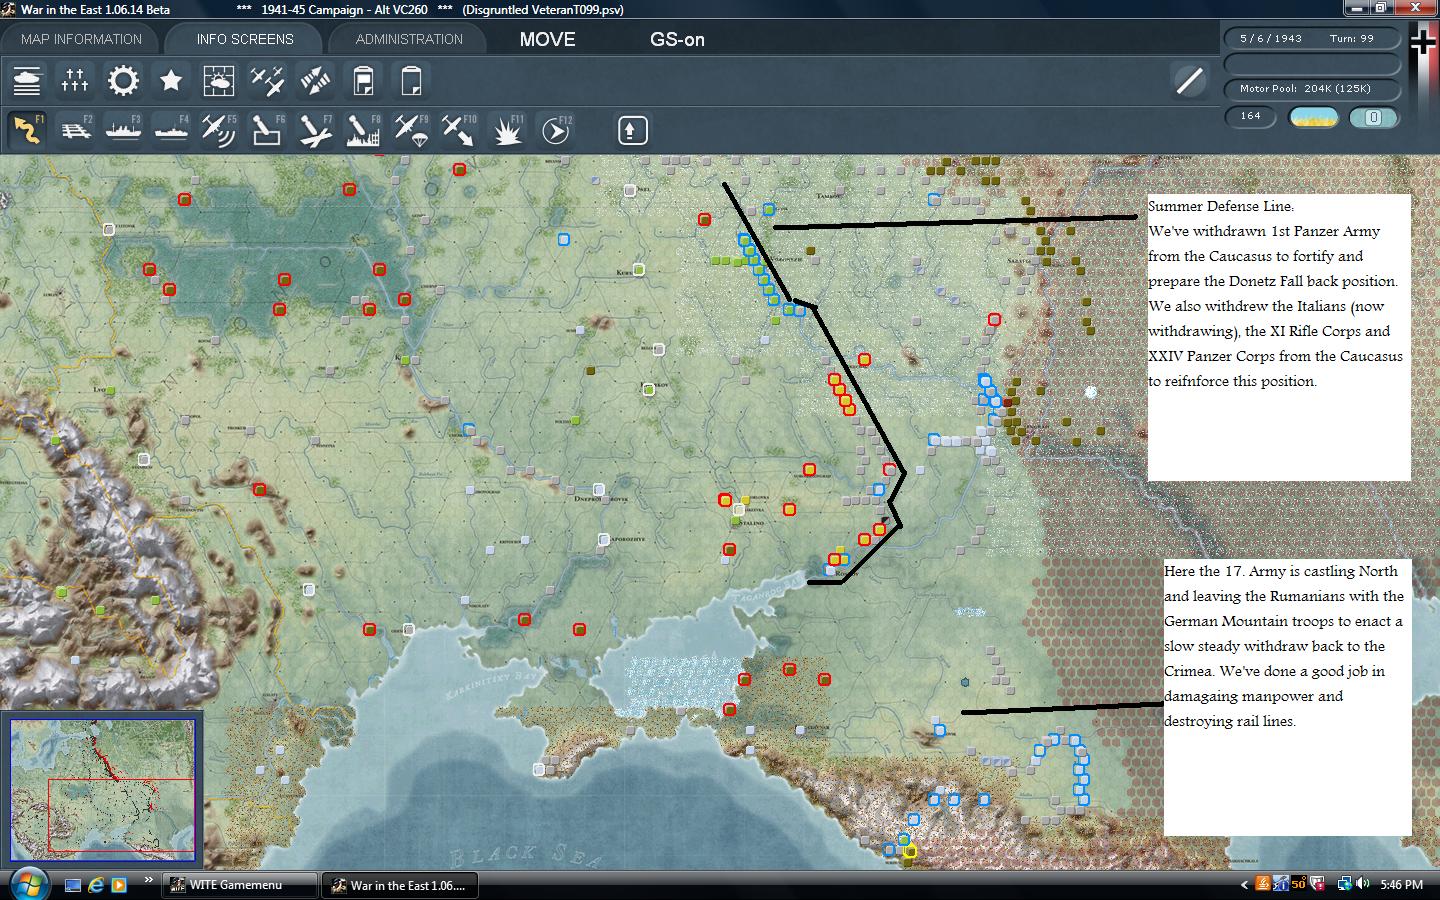Image resolution: width=1440 pixels, height=900 pixels.
Task: Select the F1 move mode
Action: [x=27, y=130]
